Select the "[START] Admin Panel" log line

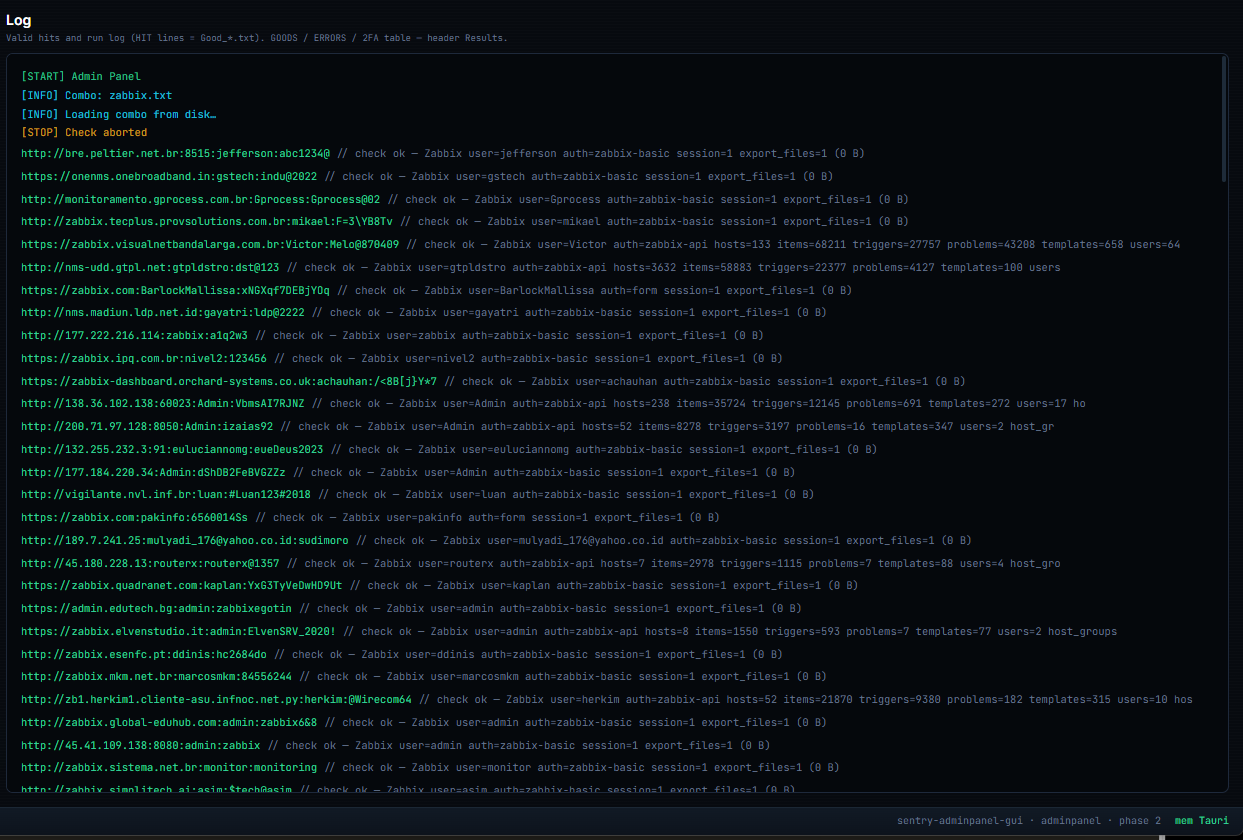(x=81, y=76)
